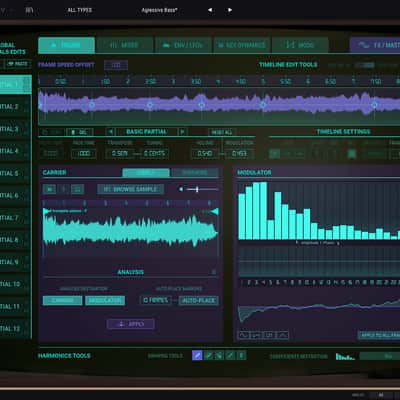The height and width of the screenshot is (400, 400).
Task: Click the first modulator curve shape icon
Action: coord(243,335)
